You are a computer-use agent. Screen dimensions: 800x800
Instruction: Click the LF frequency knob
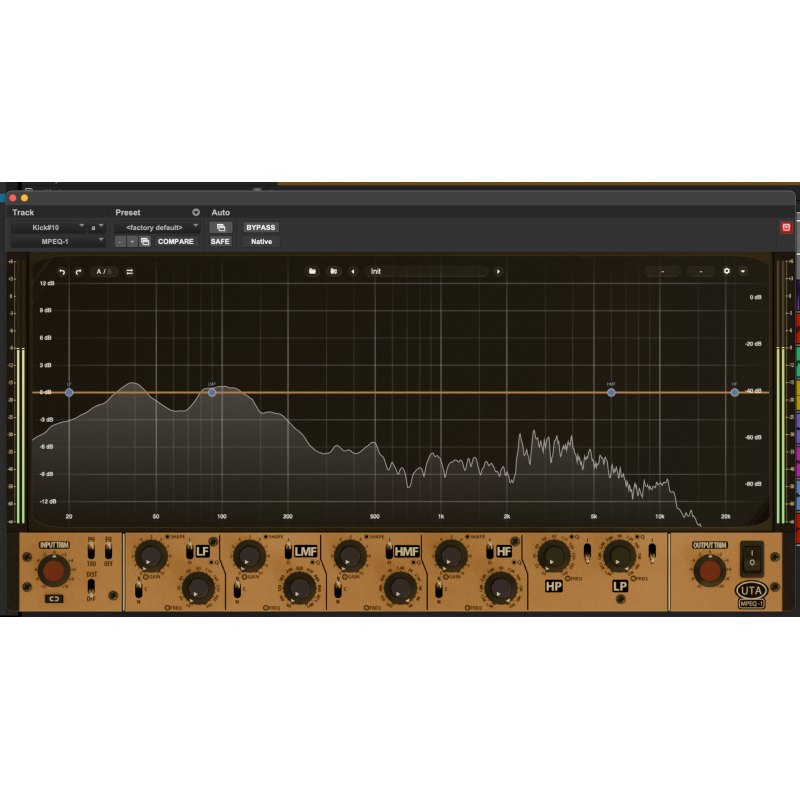click(x=197, y=588)
